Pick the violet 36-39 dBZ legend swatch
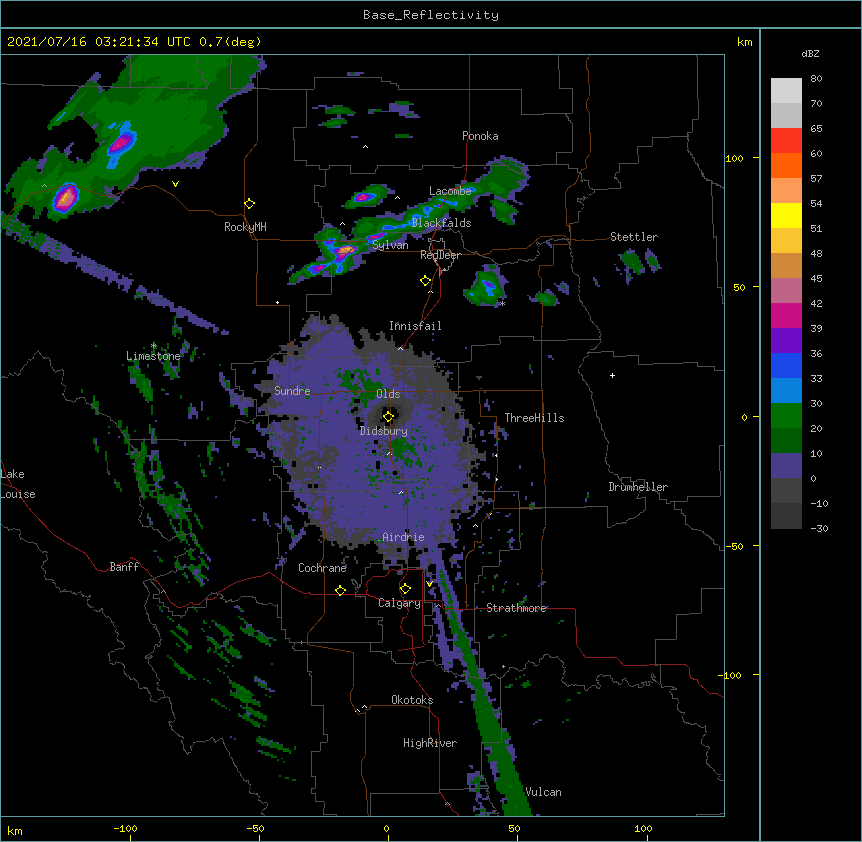 coord(786,341)
